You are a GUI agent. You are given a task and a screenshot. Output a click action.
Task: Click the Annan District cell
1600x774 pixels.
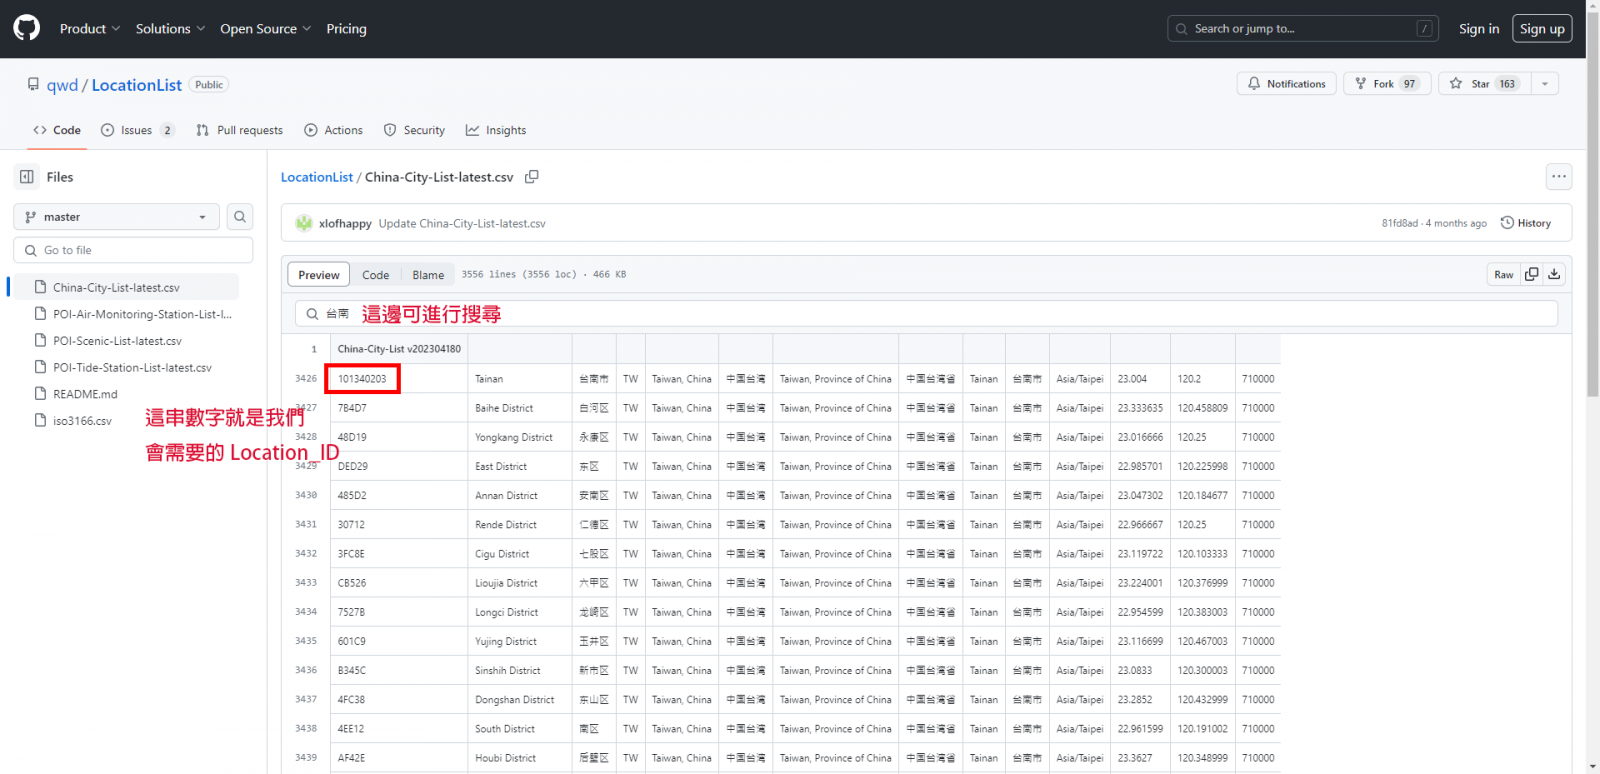520,495
